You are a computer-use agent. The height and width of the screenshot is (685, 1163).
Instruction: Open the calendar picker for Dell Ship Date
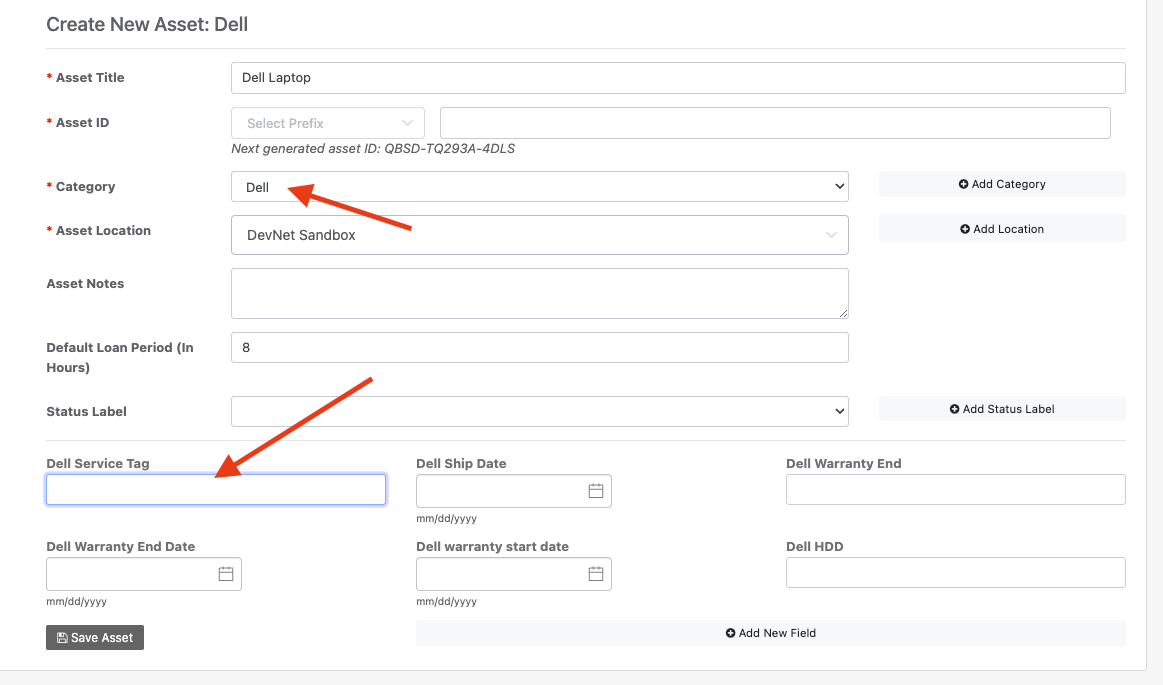(x=595, y=491)
